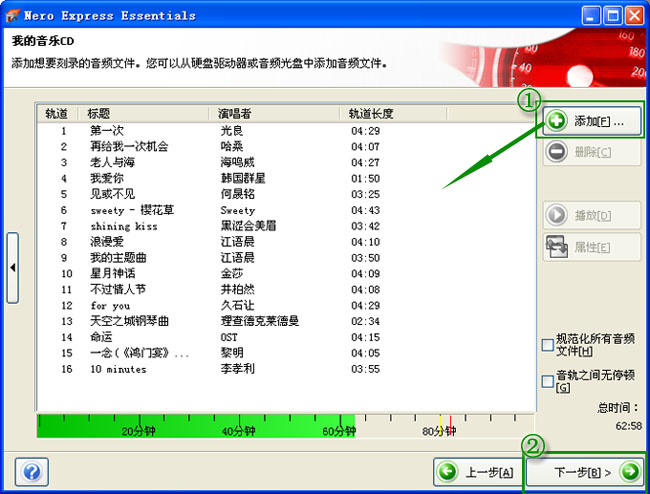Select track 10 minutes
This screenshot has height=494, width=650.
click(119, 369)
